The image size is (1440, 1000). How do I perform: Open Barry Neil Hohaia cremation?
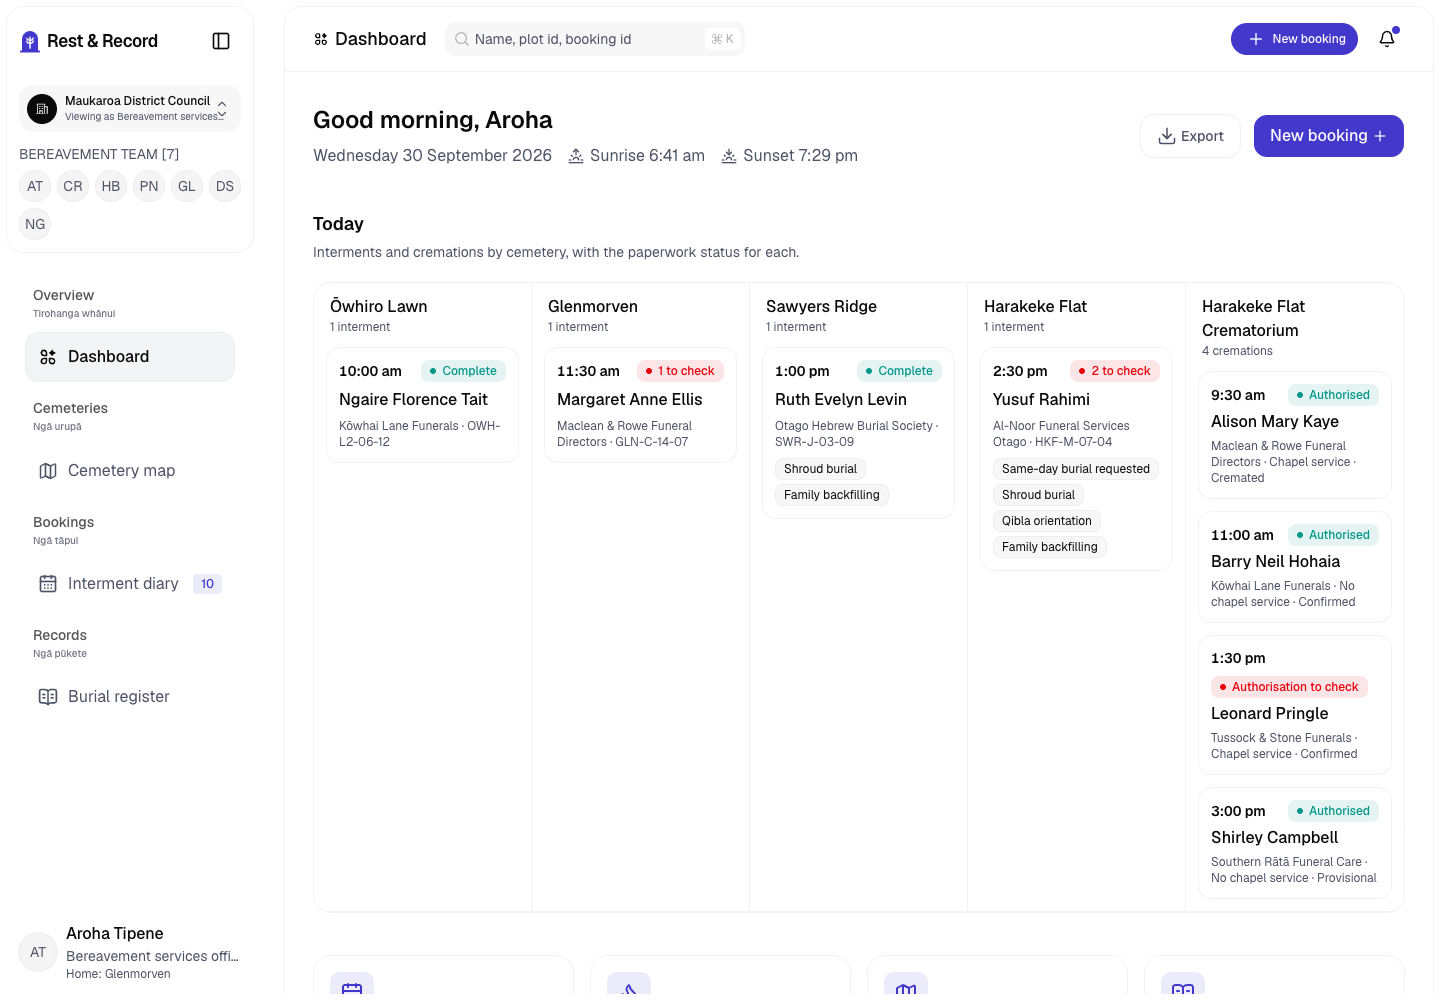1295,567
